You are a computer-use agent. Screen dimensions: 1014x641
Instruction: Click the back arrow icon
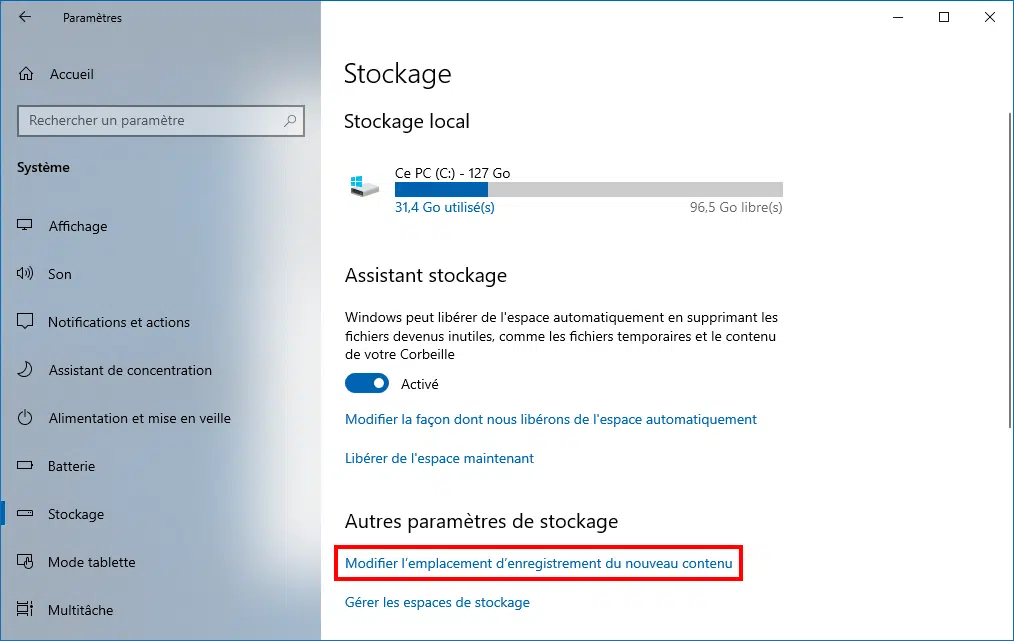point(25,17)
